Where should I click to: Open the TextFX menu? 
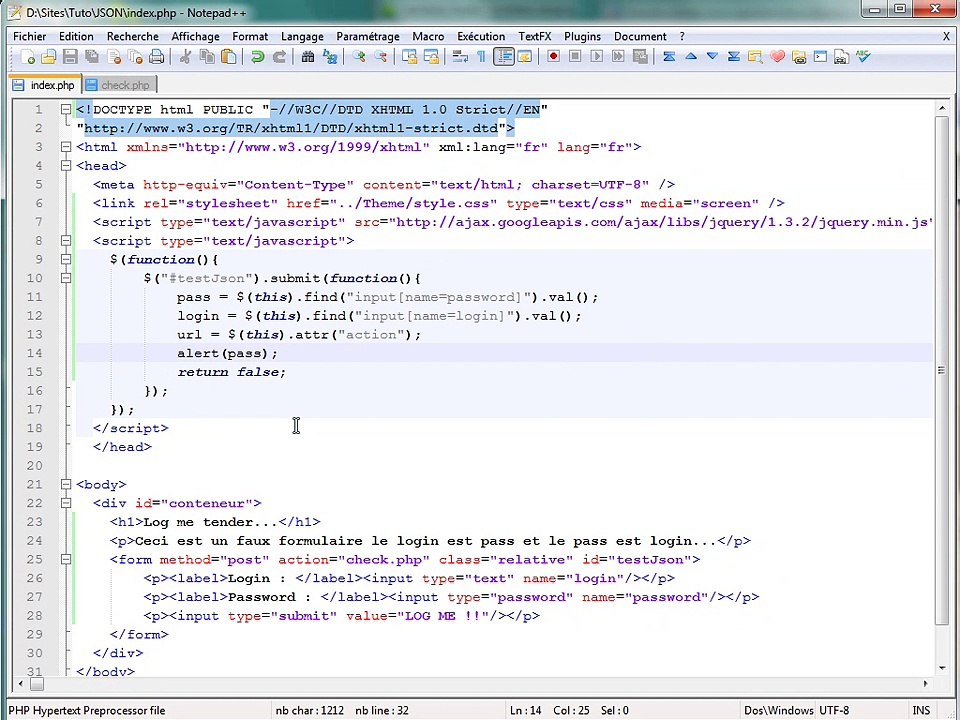(534, 36)
